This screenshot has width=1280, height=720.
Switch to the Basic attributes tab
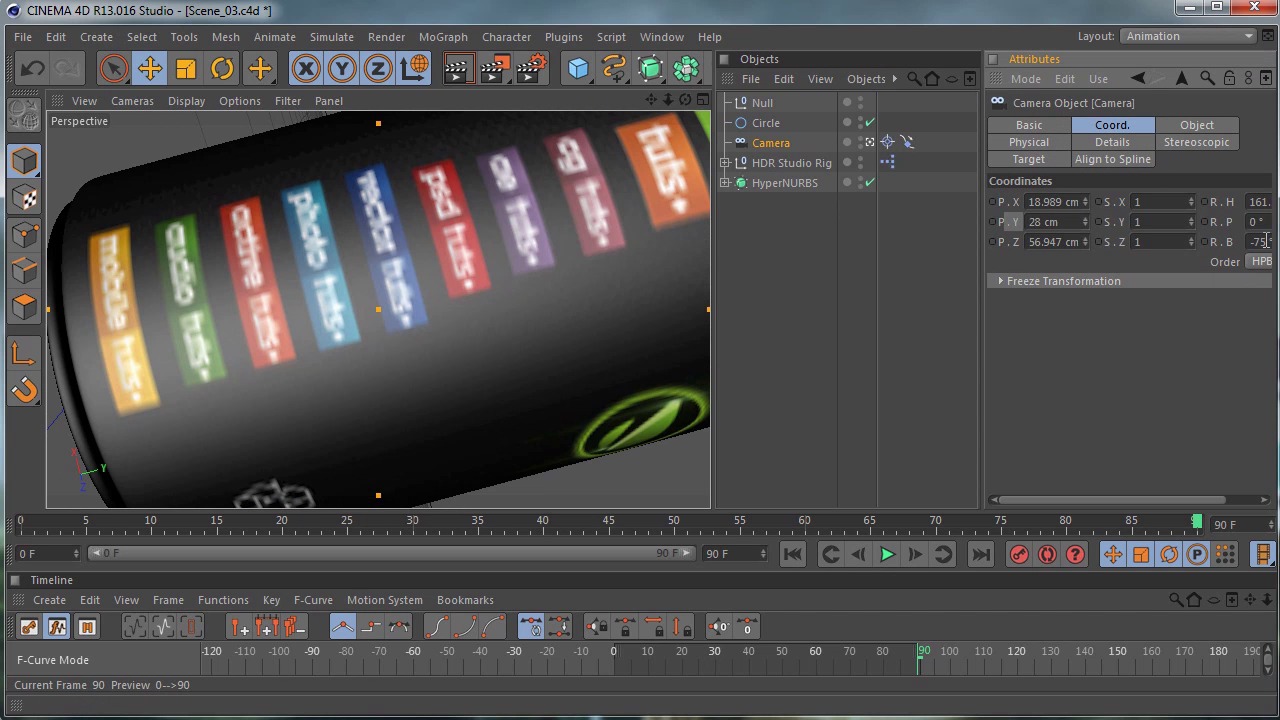(1029, 125)
